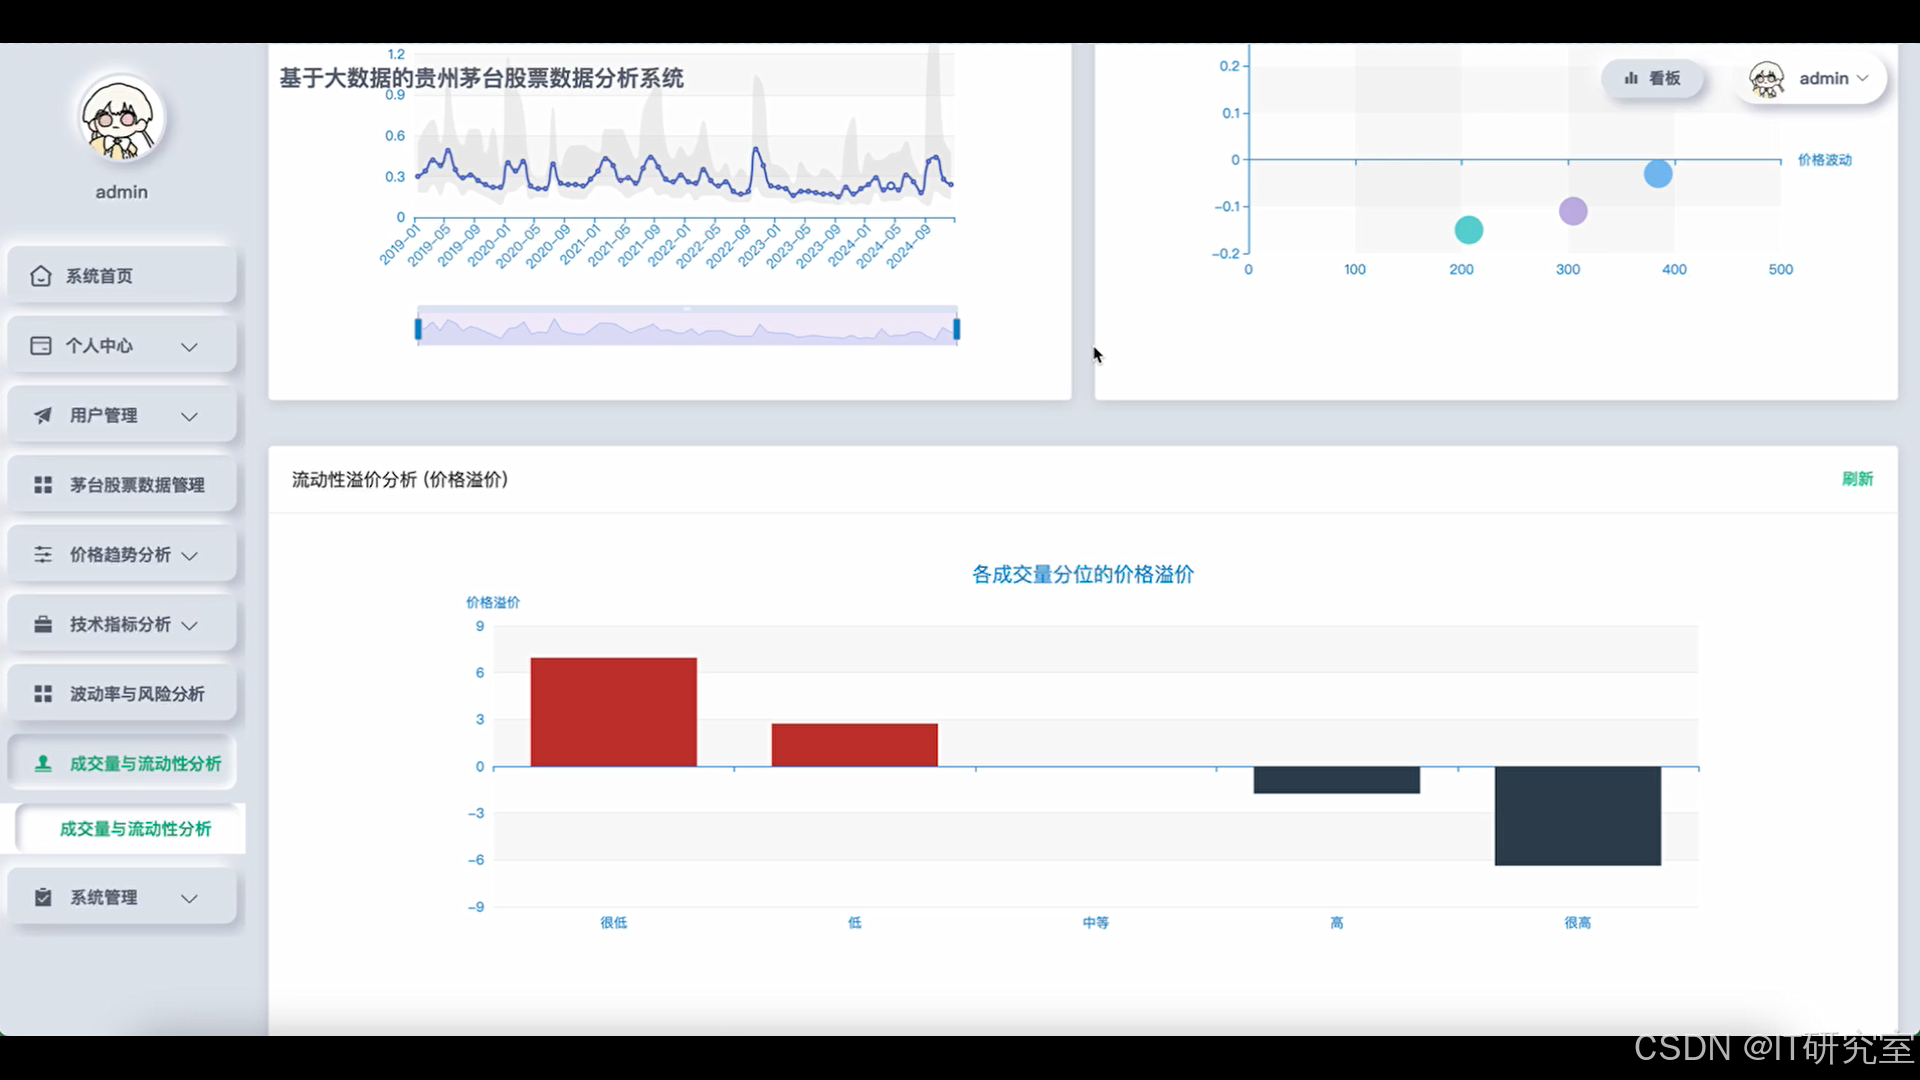This screenshot has height=1080, width=1920.
Task: Click the admin username in header
Action: 1824,78
